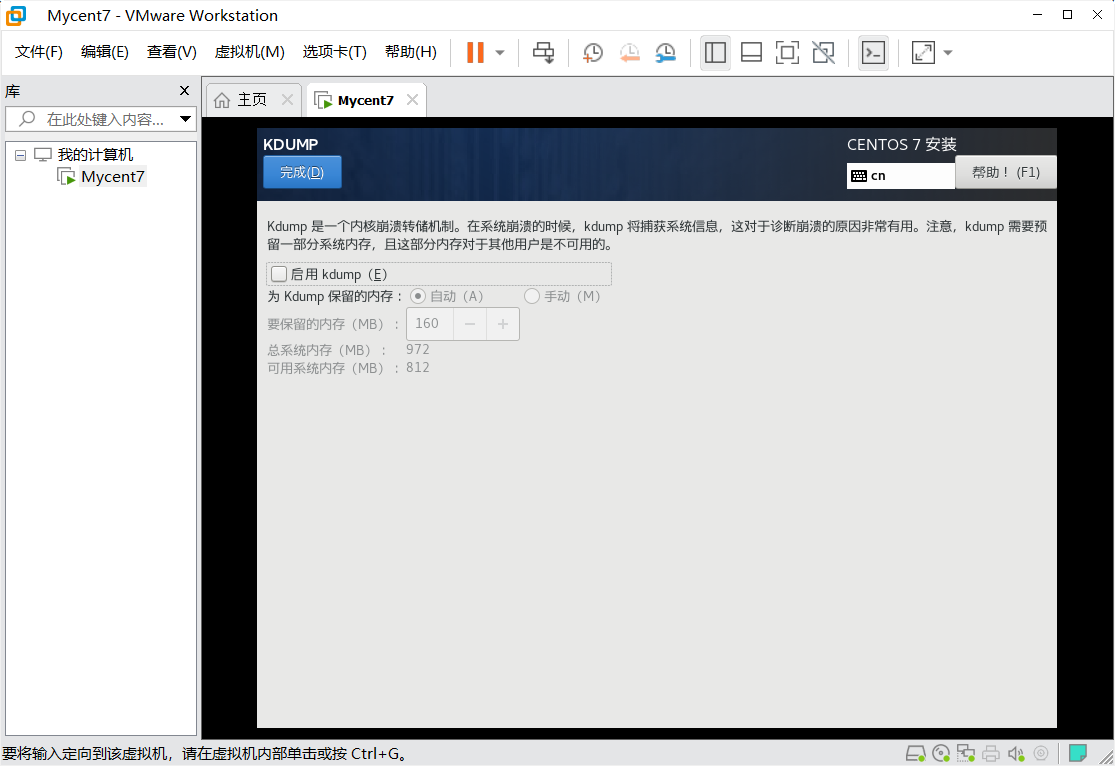Open the suspend button dropdown arrow

[497, 52]
